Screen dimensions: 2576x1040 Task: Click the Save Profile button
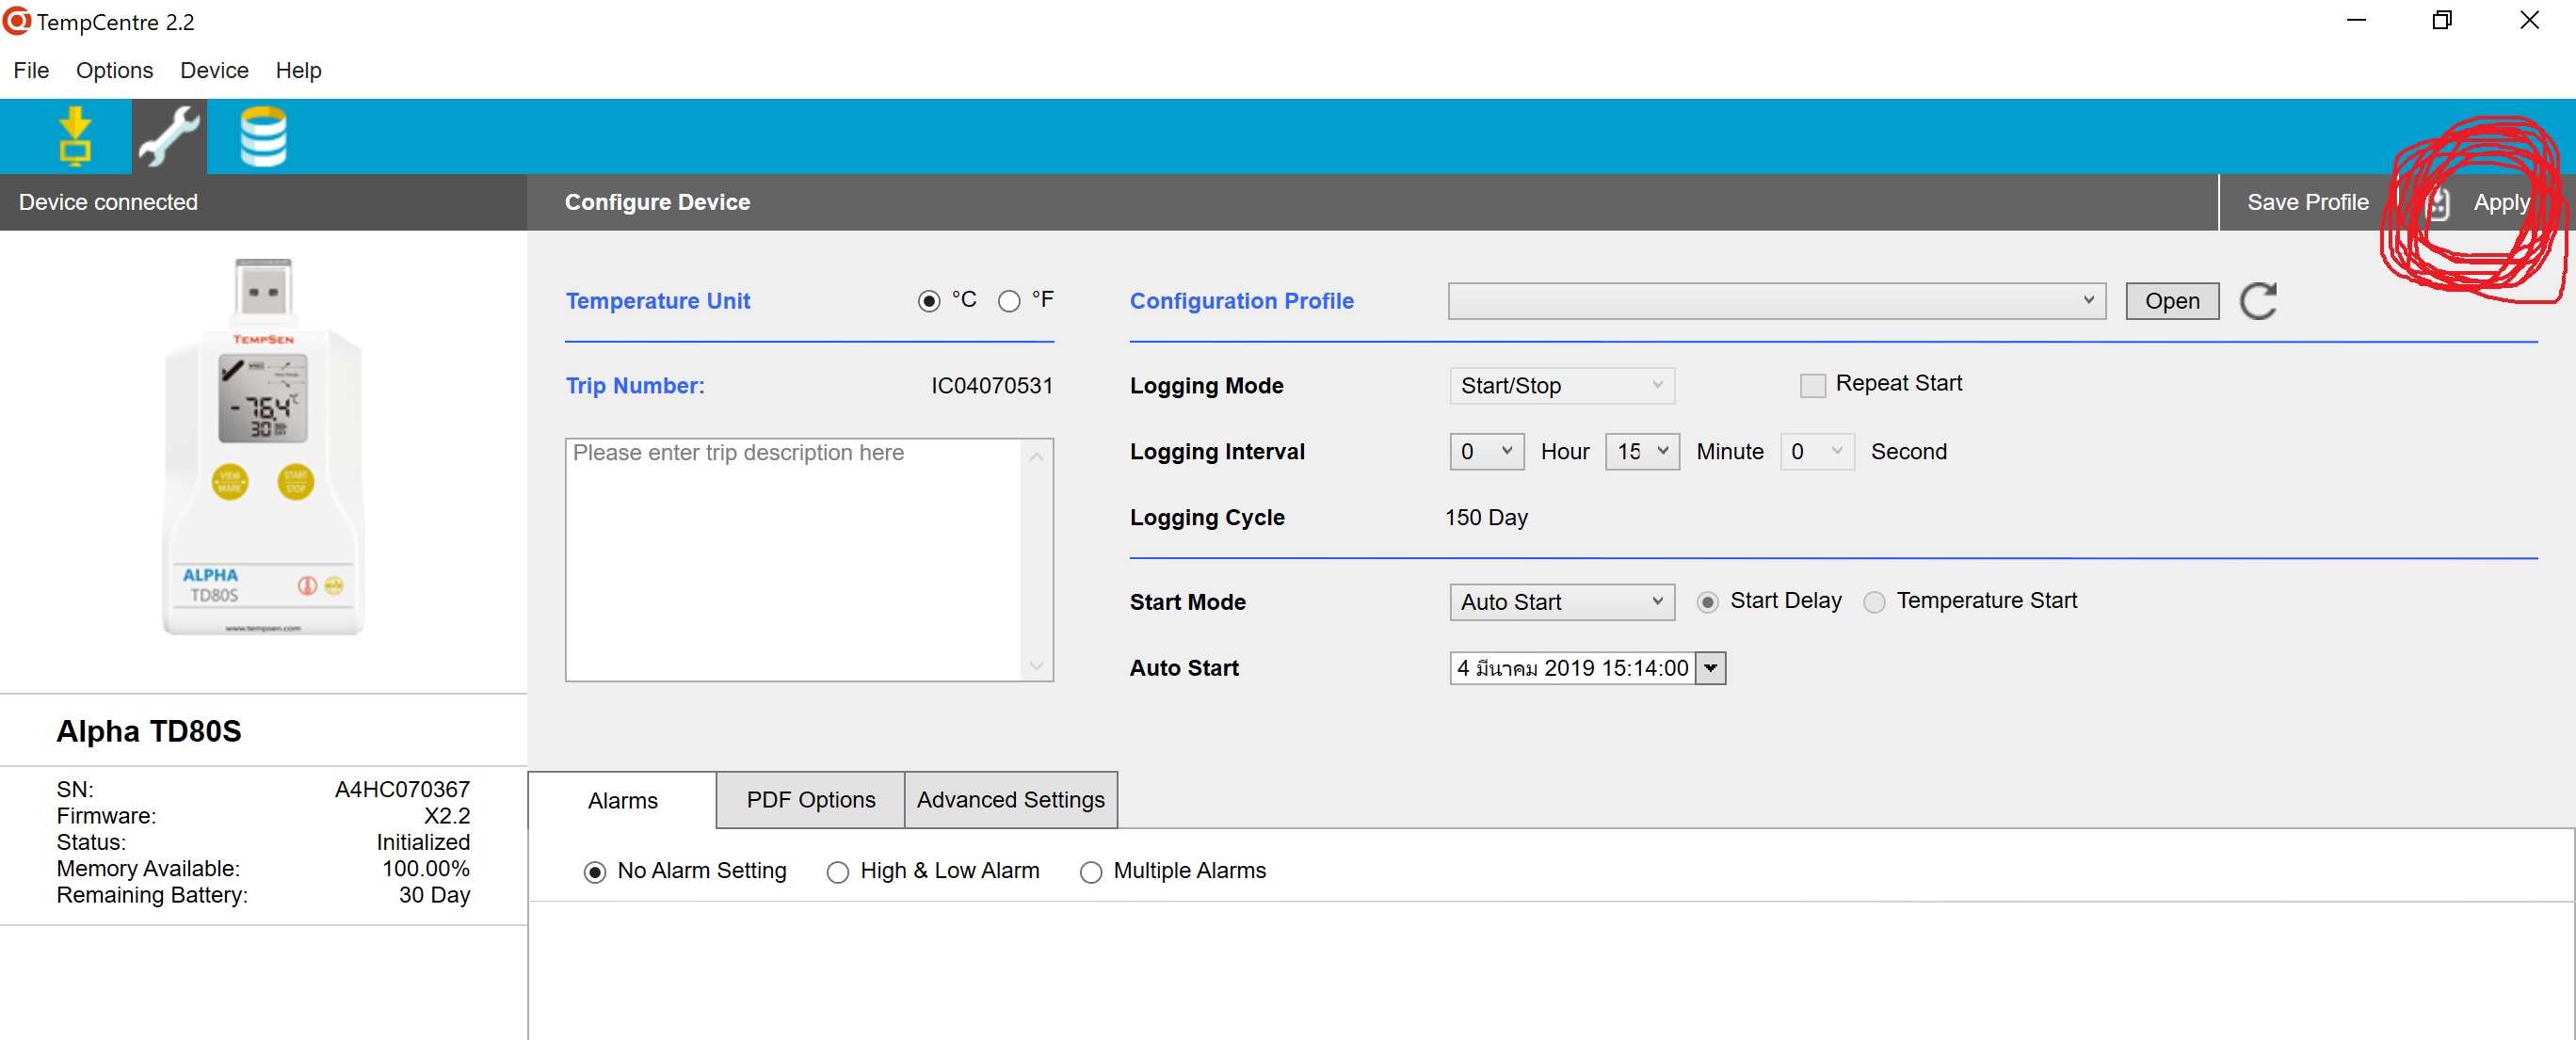click(2307, 203)
